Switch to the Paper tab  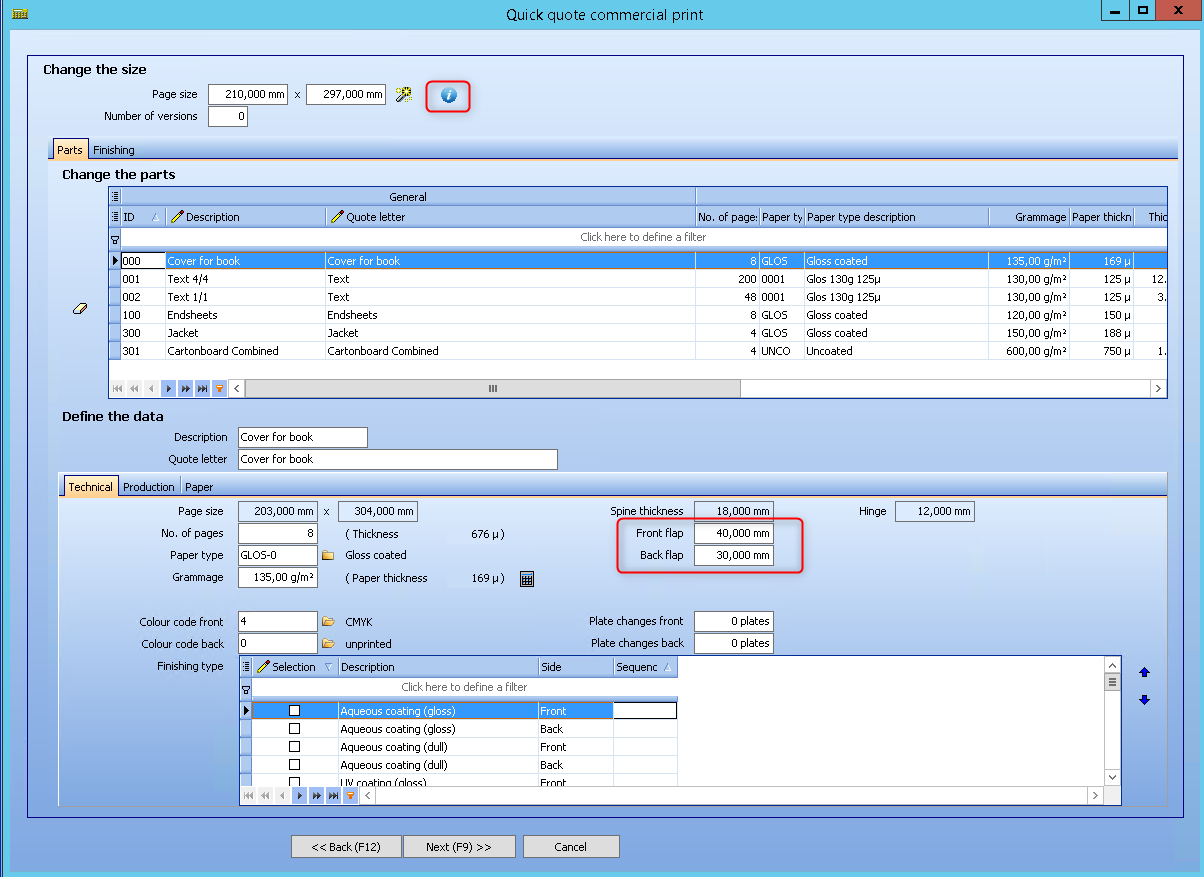(x=199, y=487)
